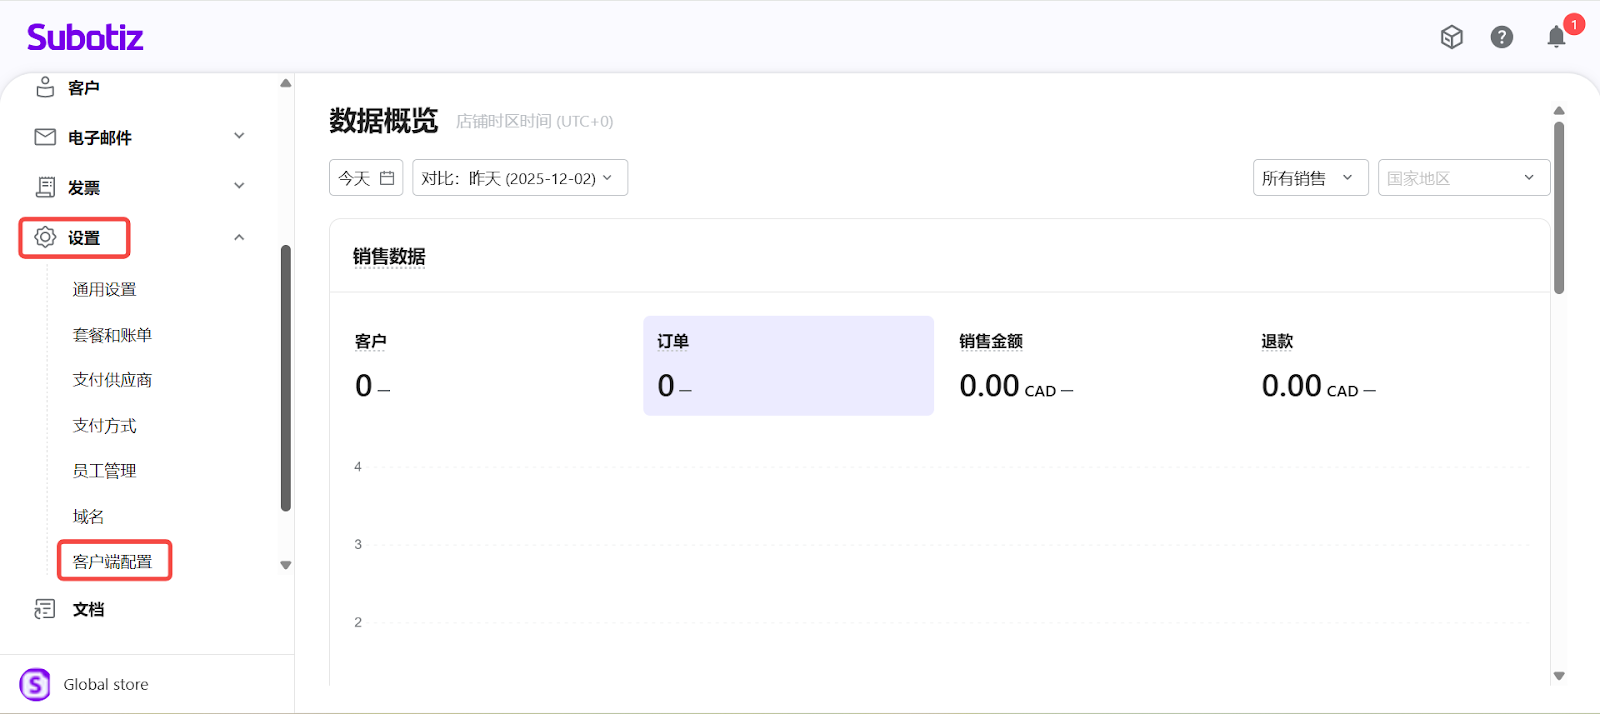Click the notification bell icon

(x=1556, y=38)
